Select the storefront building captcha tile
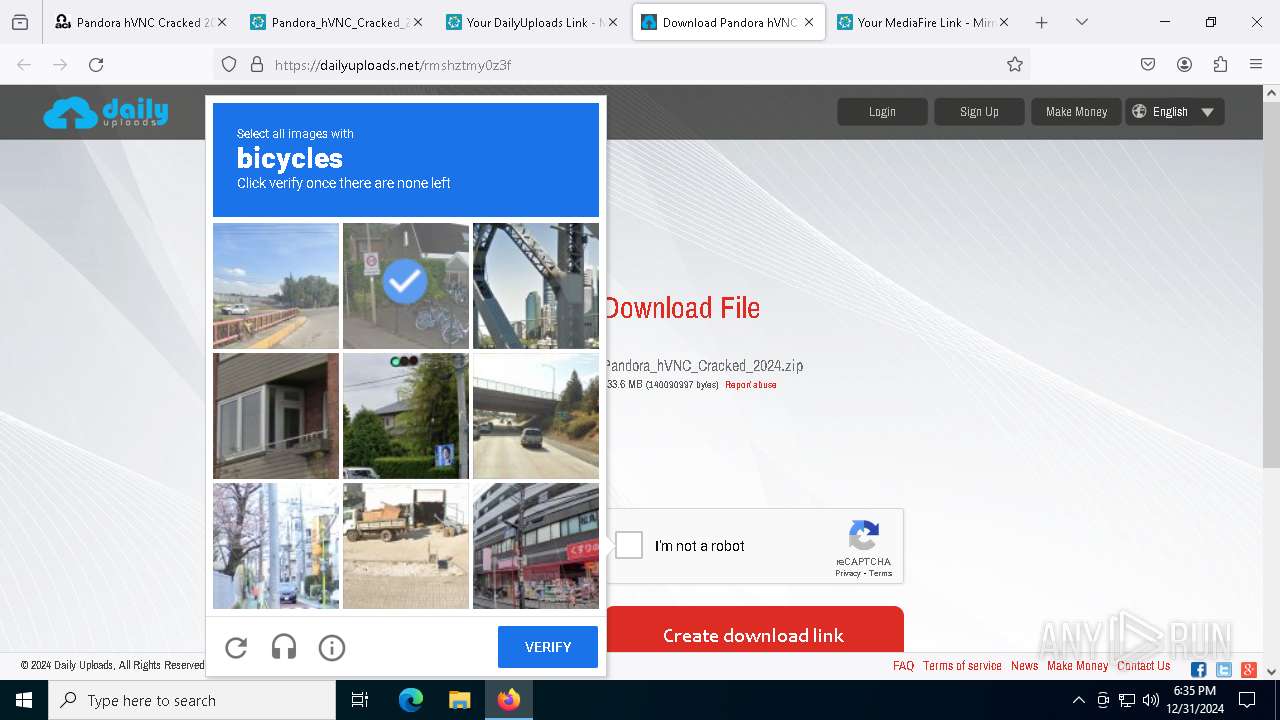The height and width of the screenshot is (720, 1280). pos(536,546)
